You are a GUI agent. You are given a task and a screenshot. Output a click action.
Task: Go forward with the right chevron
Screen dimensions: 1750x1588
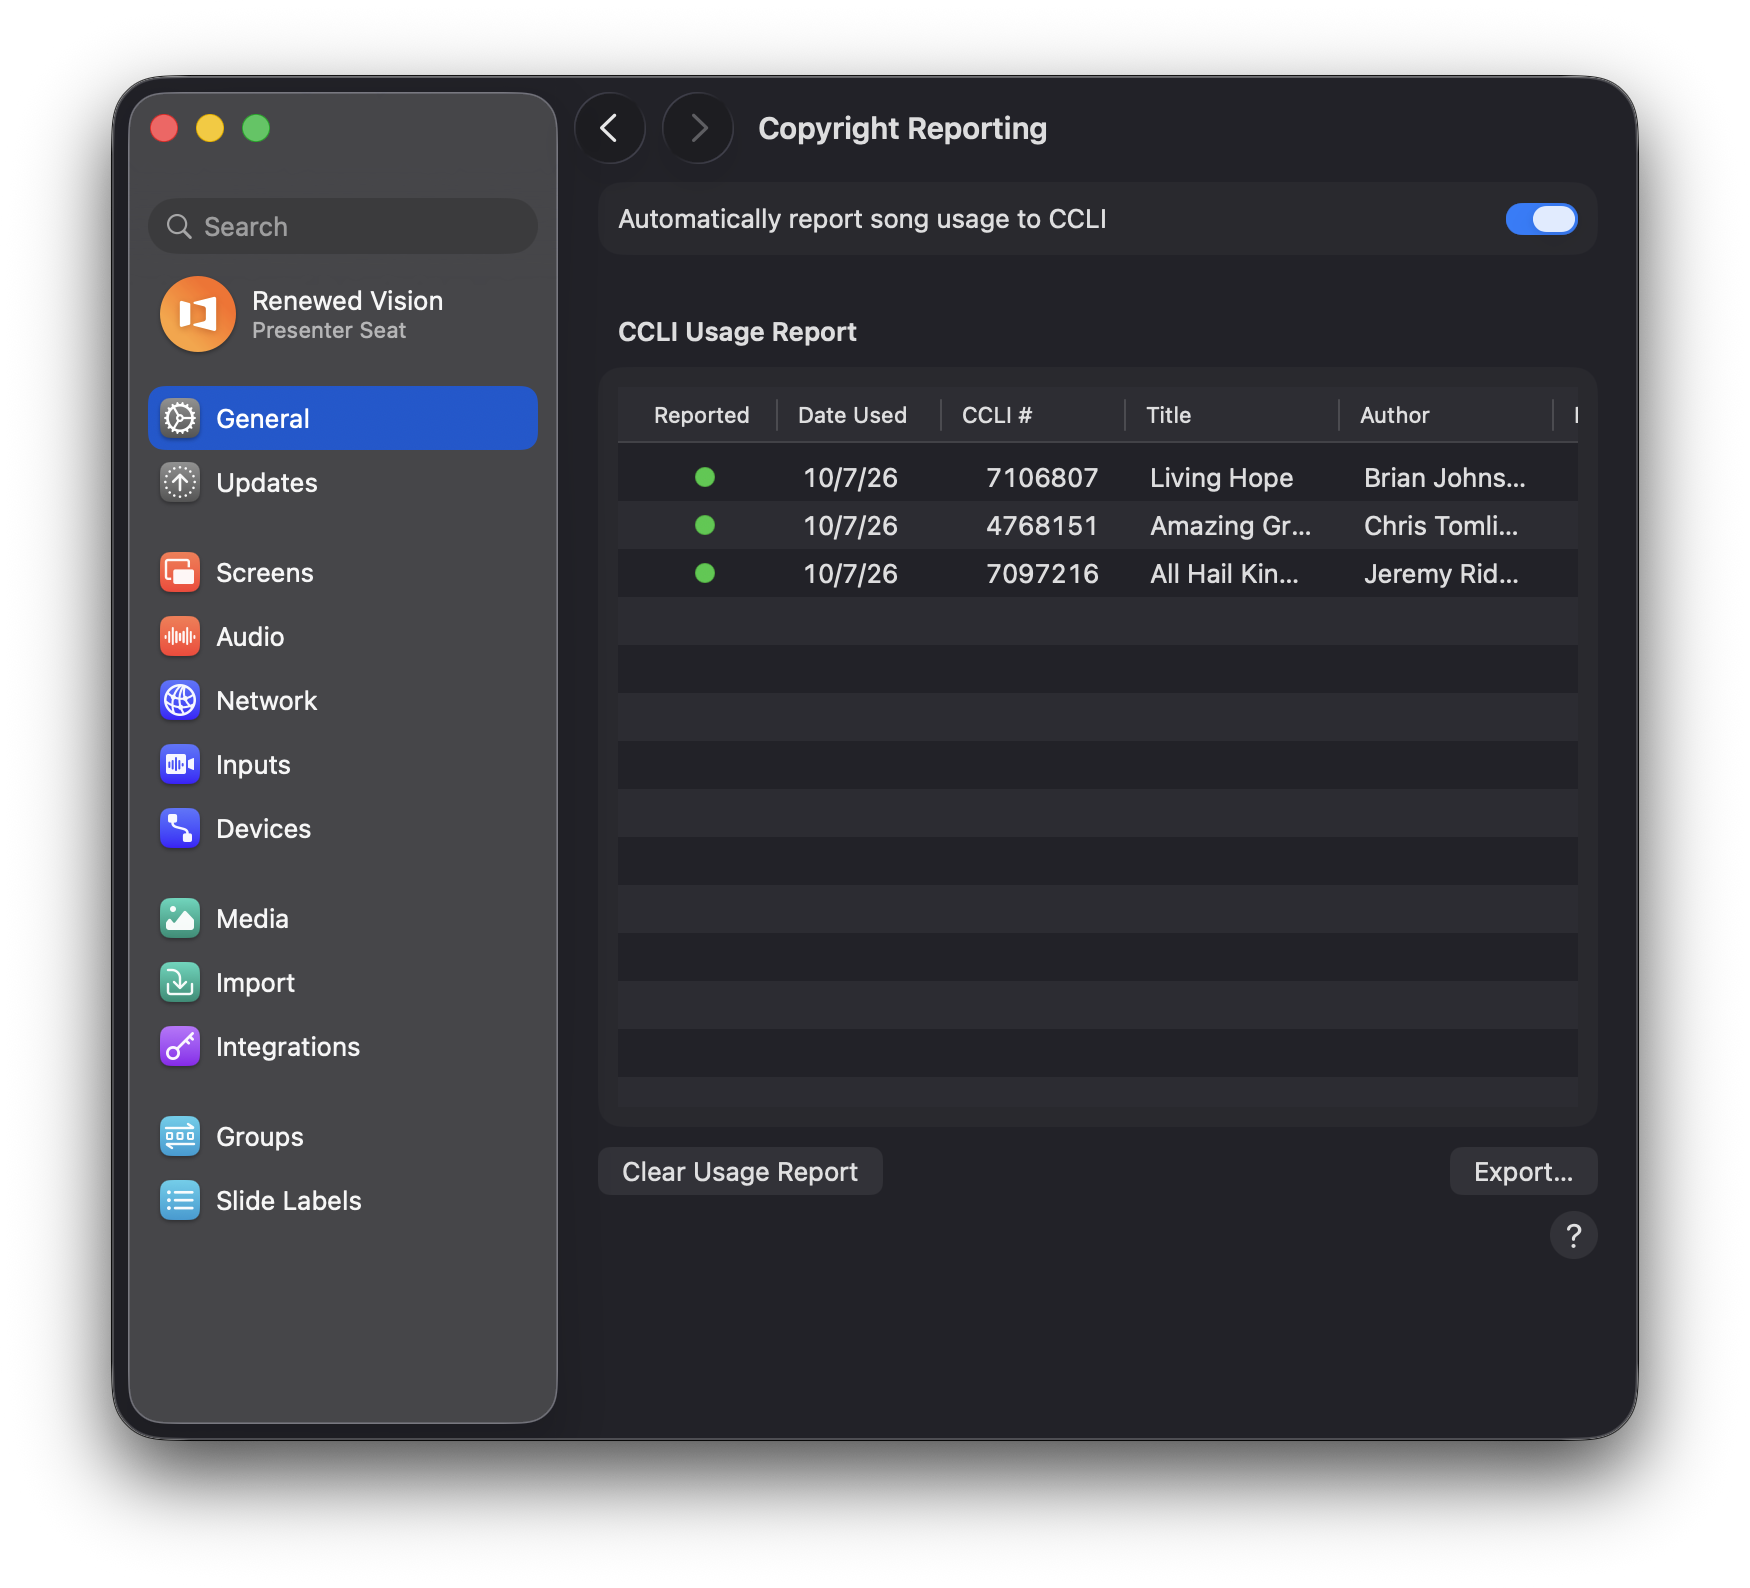698,128
